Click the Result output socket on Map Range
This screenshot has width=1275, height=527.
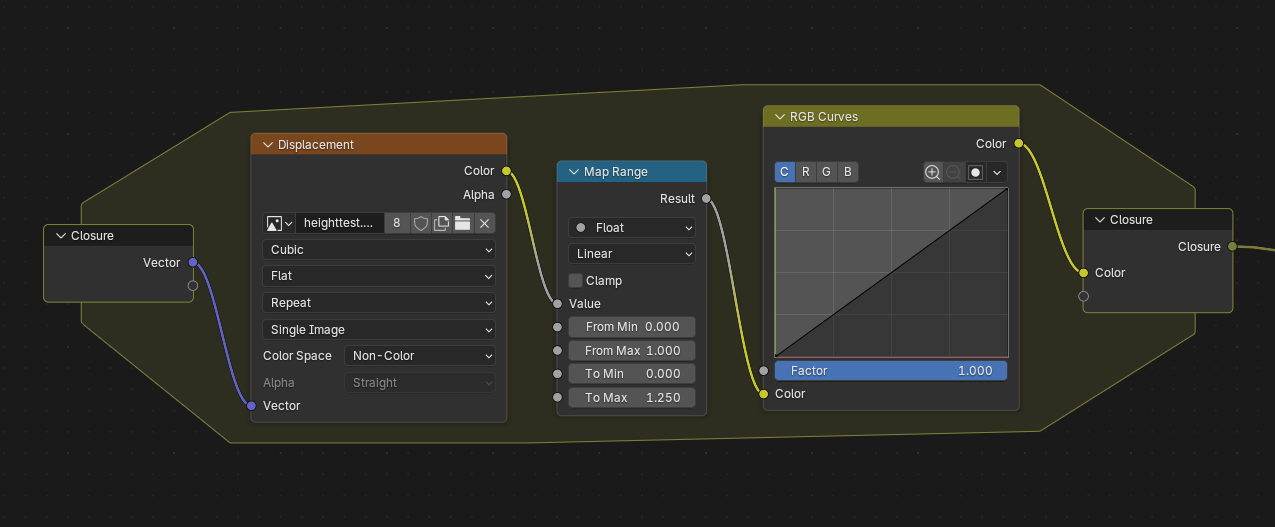click(x=706, y=199)
